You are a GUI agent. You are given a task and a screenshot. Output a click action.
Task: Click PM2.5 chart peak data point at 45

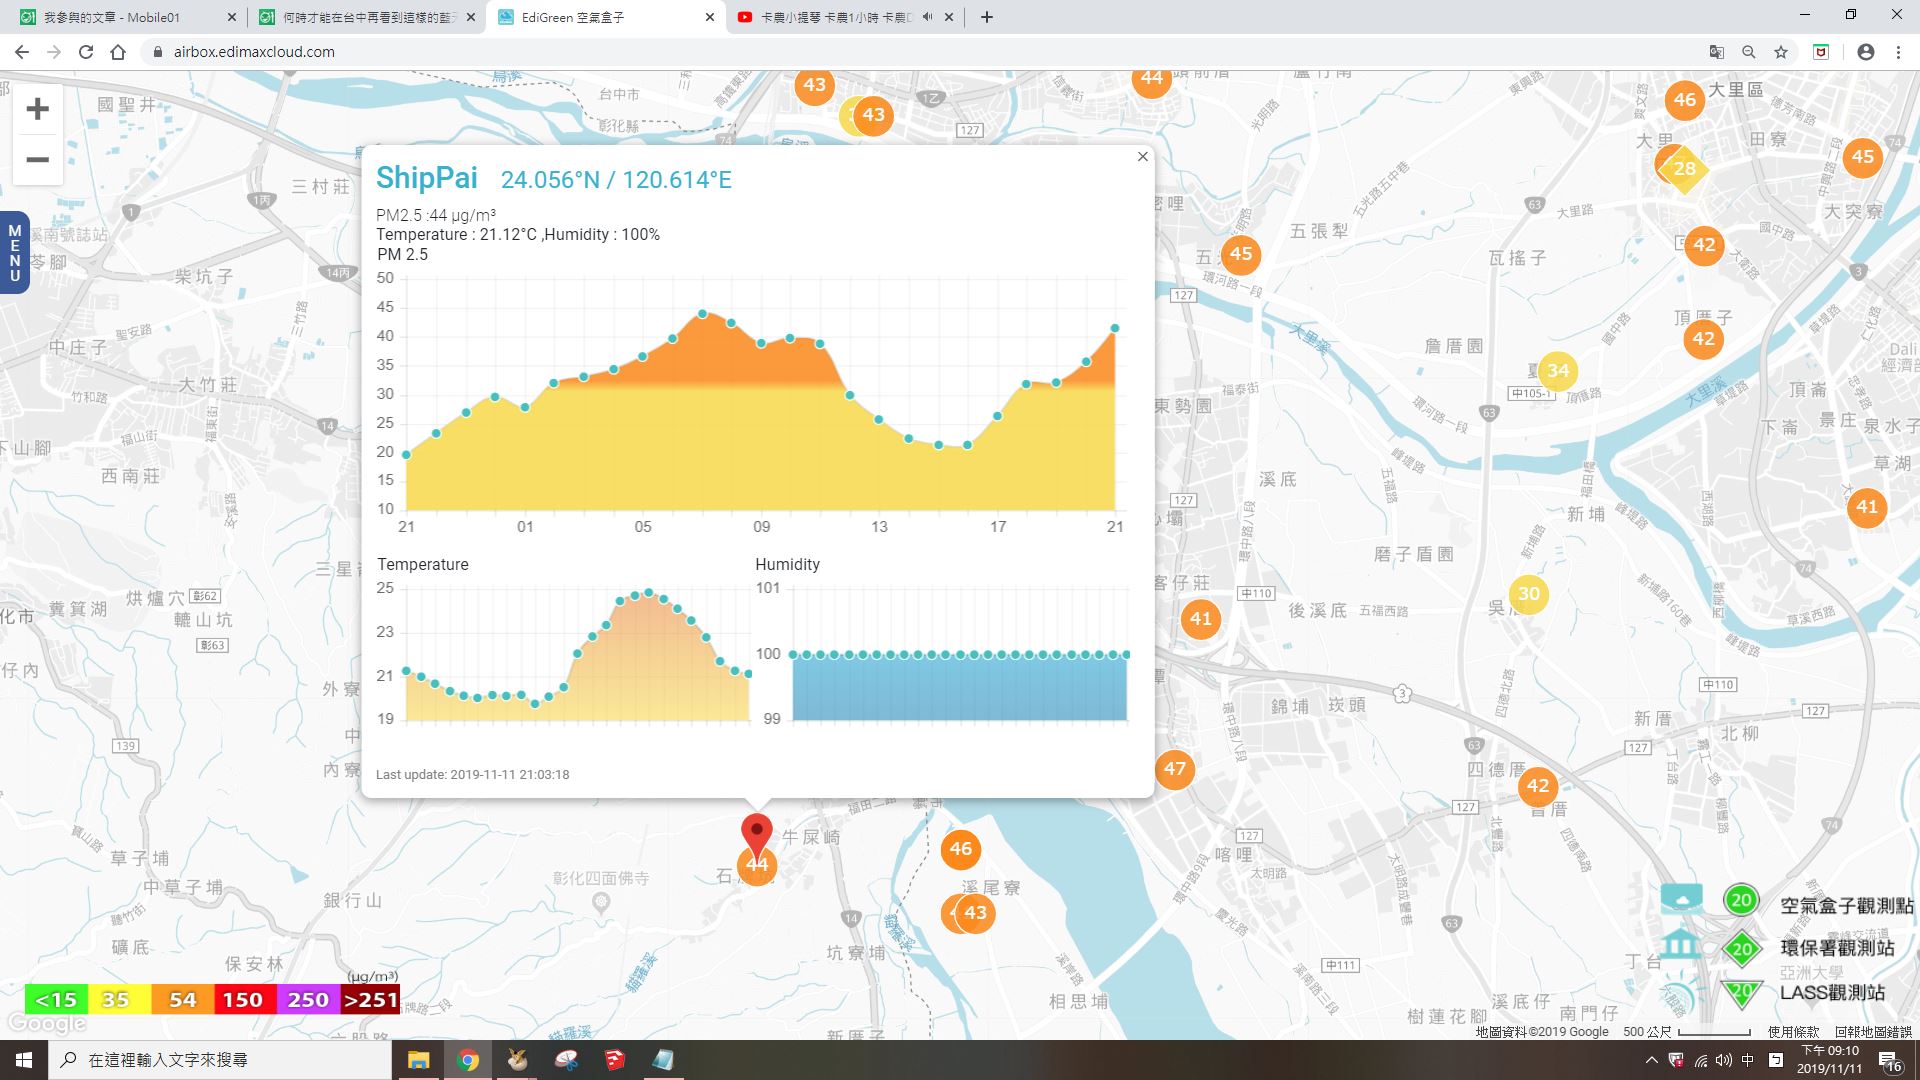pyautogui.click(x=703, y=314)
